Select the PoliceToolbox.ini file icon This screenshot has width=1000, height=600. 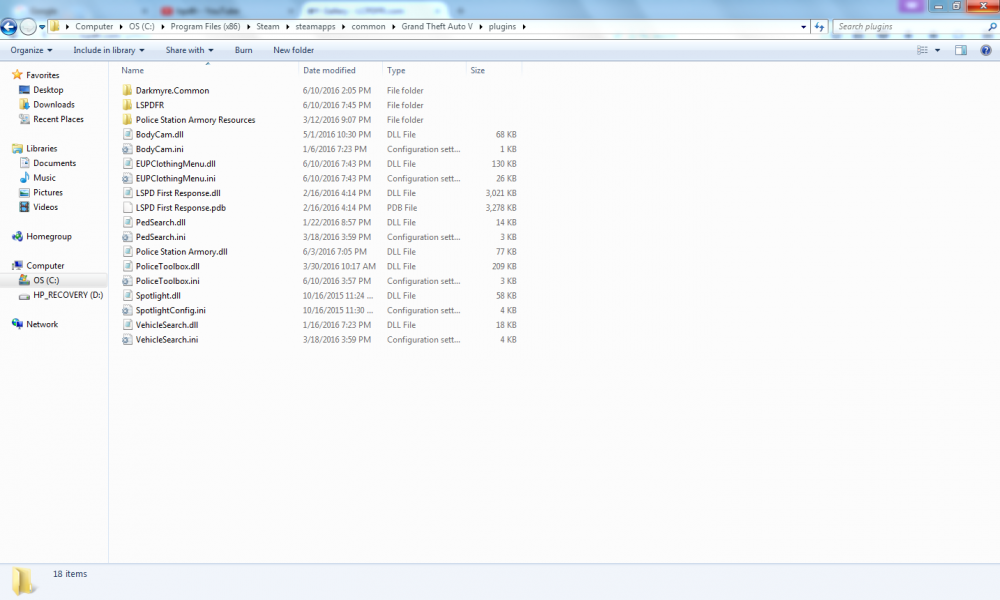[x=127, y=281]
